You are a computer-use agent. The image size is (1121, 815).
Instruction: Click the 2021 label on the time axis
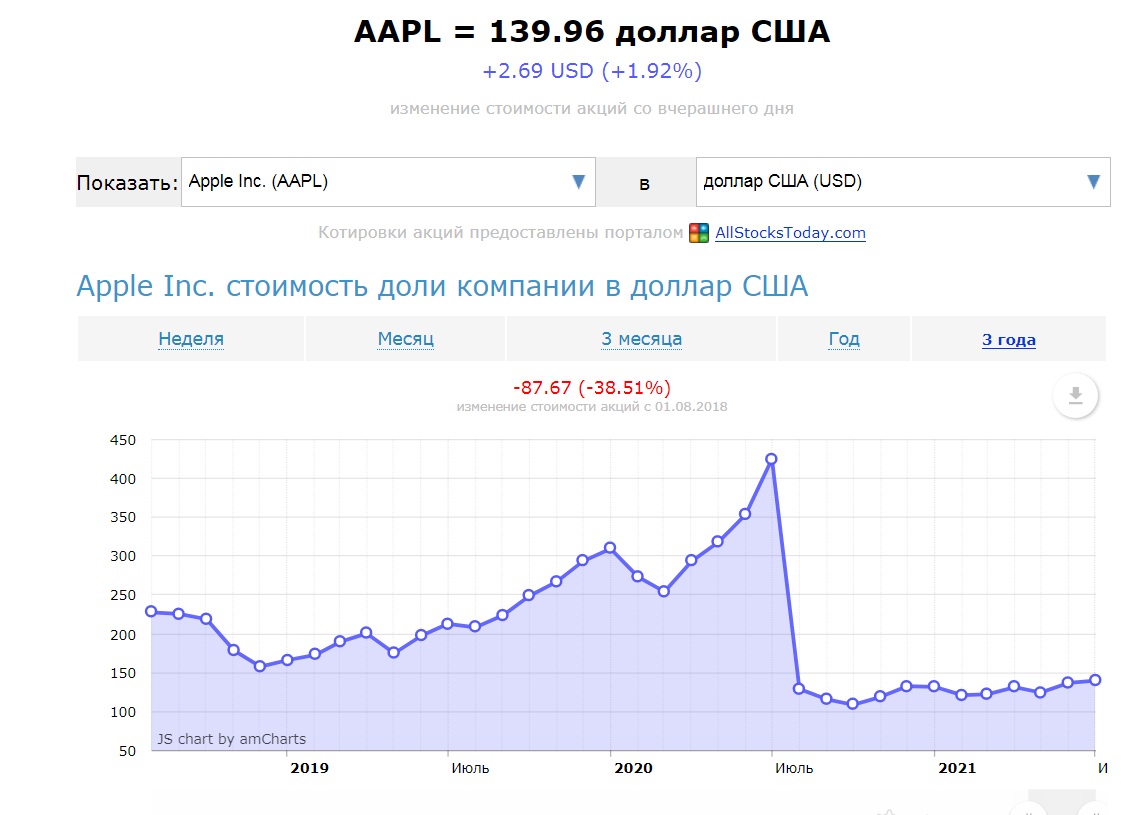click(957, 768)
